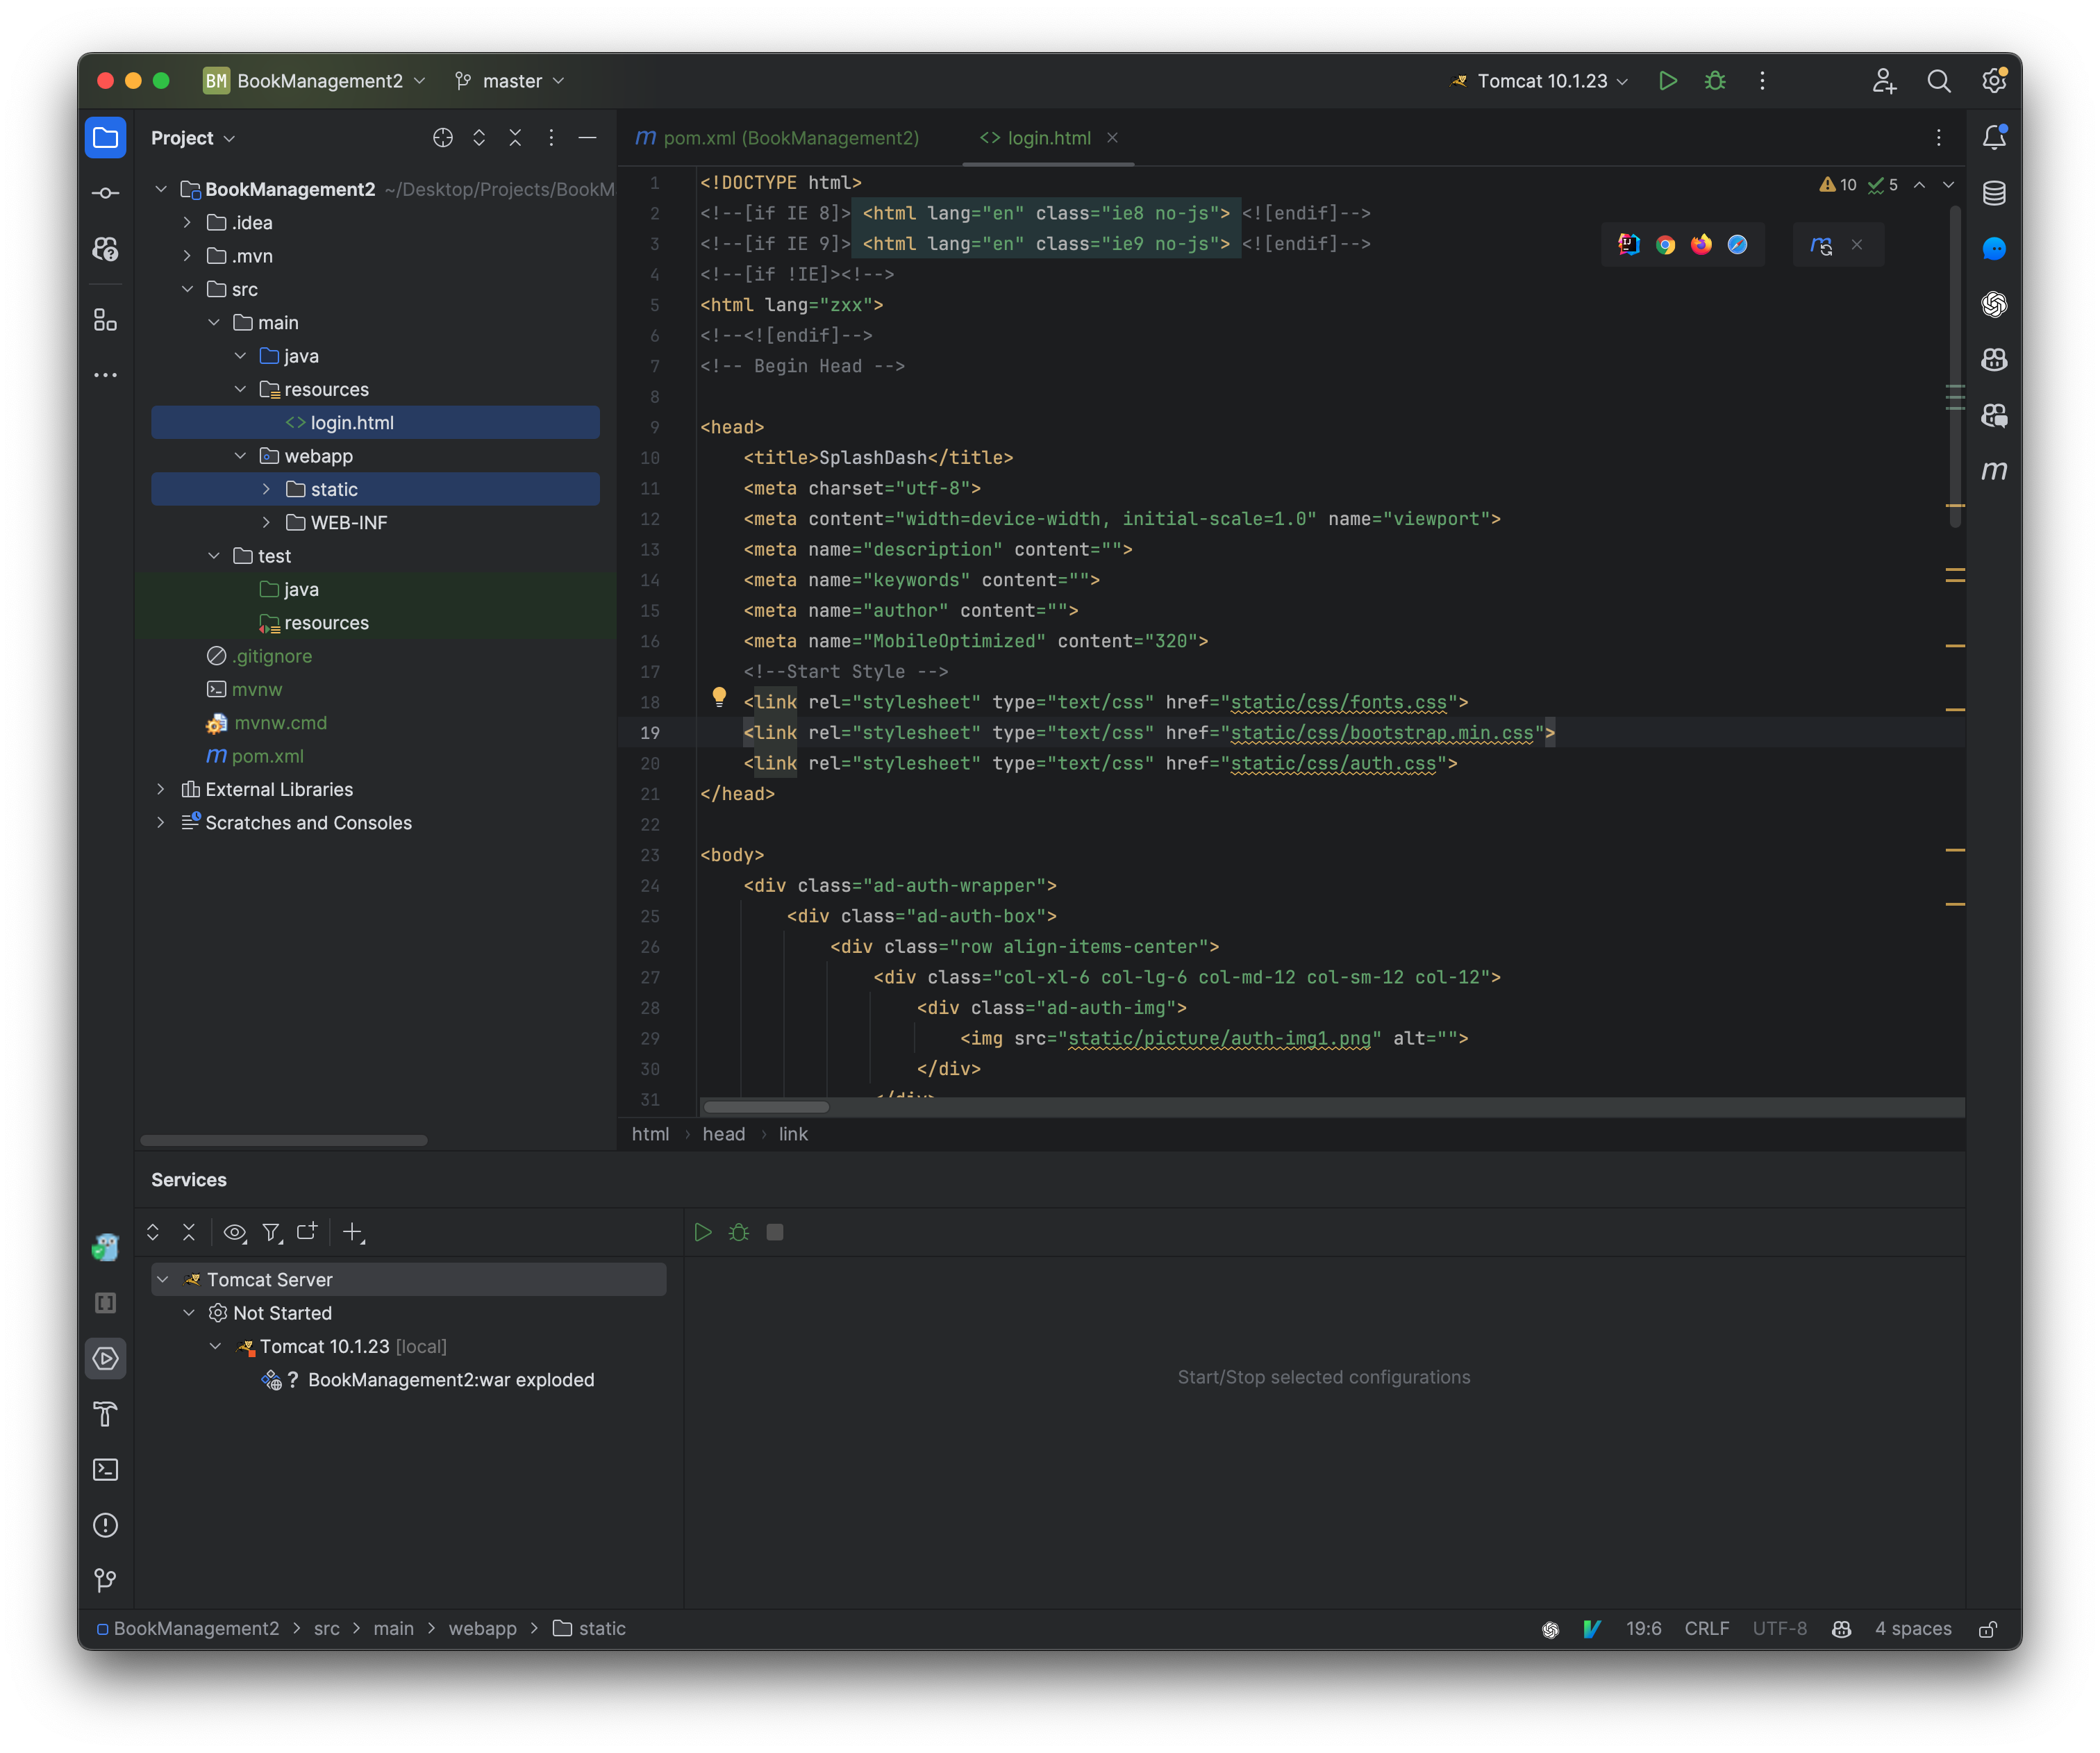The height and width of the screenshot is (1753, 2100).
Task: Collapse the src folder
Action: (x=188, y=289)
